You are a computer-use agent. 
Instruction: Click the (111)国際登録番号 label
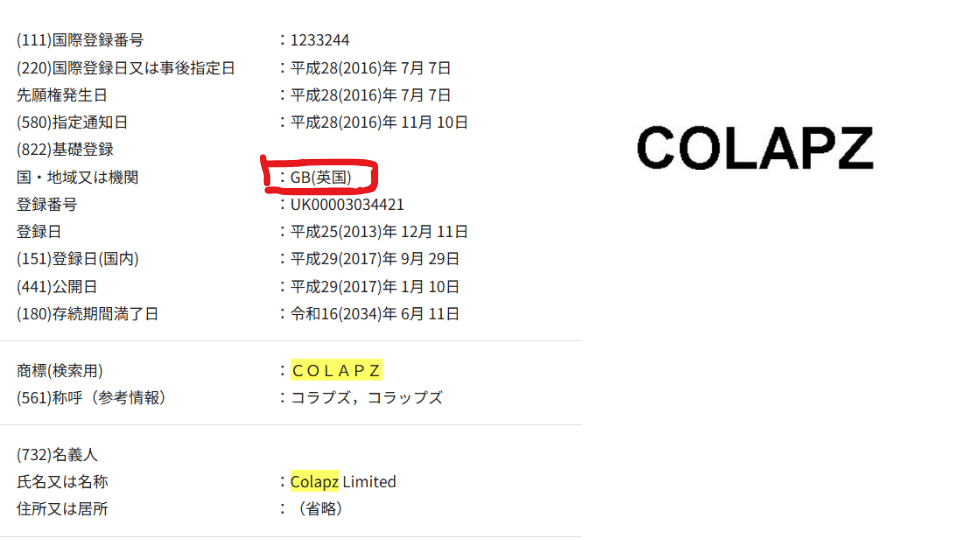click(x=80, y=41)
